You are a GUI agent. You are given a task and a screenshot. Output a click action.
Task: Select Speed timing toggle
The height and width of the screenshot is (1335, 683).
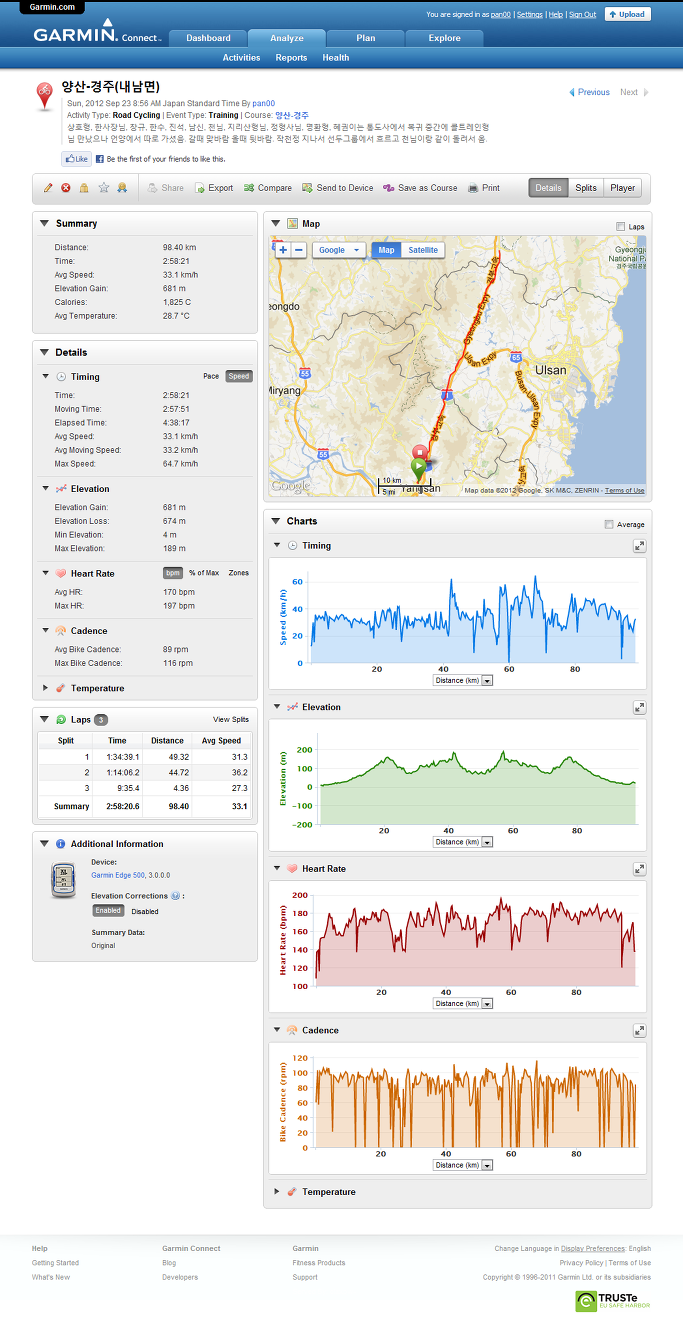[x=239, y=377]
